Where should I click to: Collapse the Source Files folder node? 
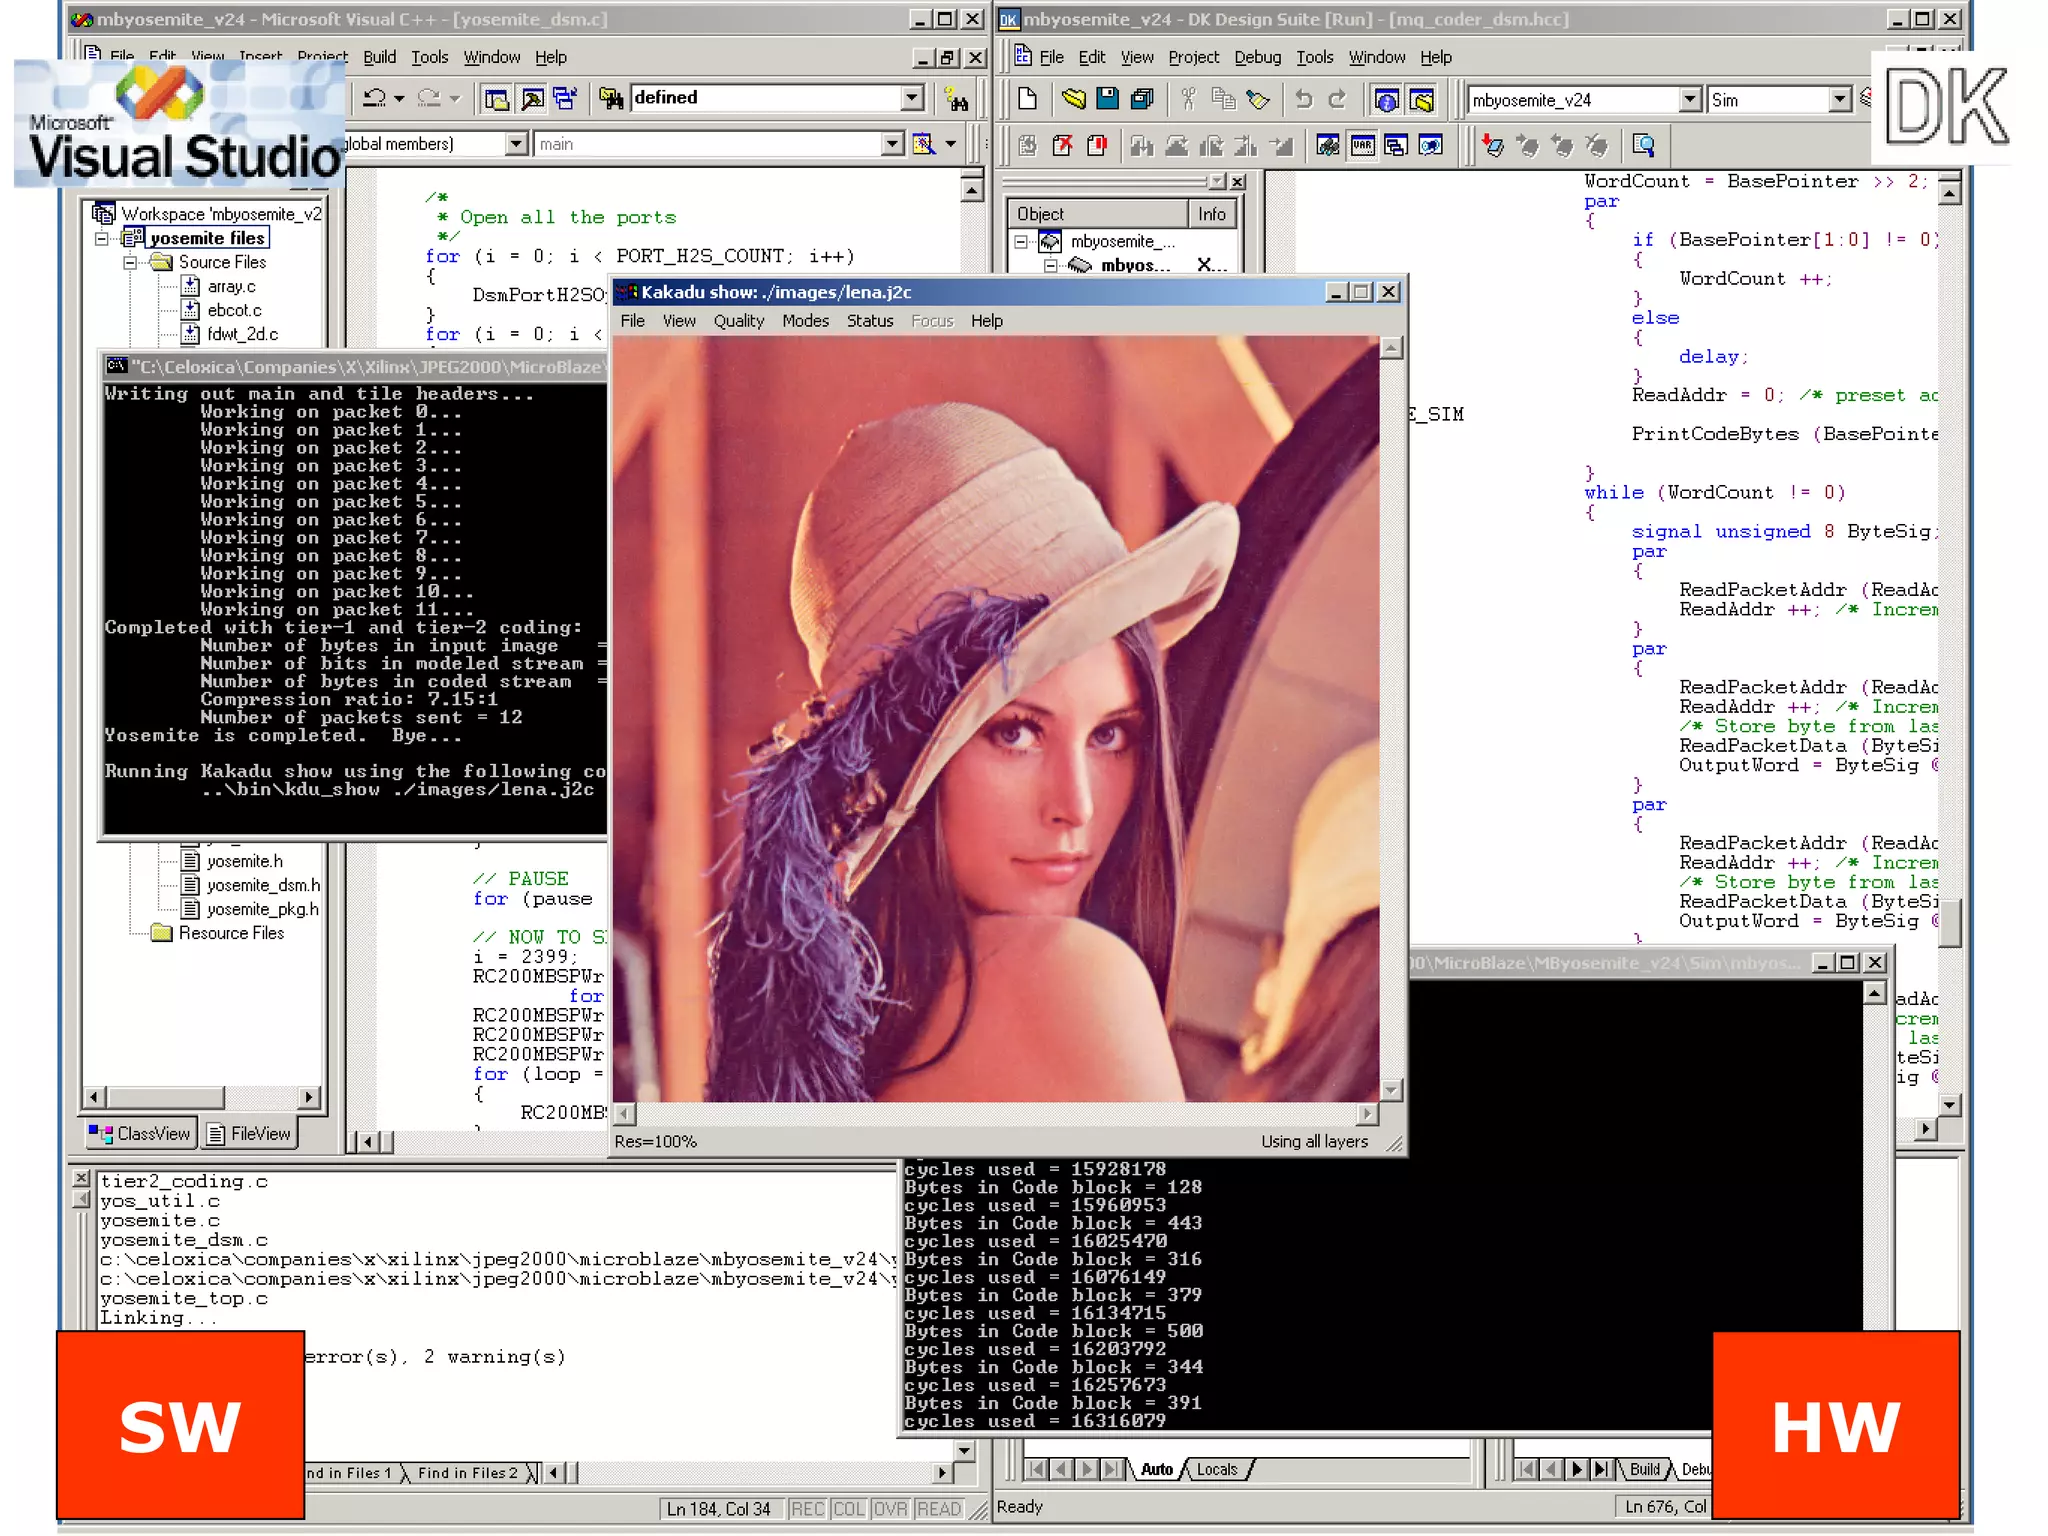[130, 262]
